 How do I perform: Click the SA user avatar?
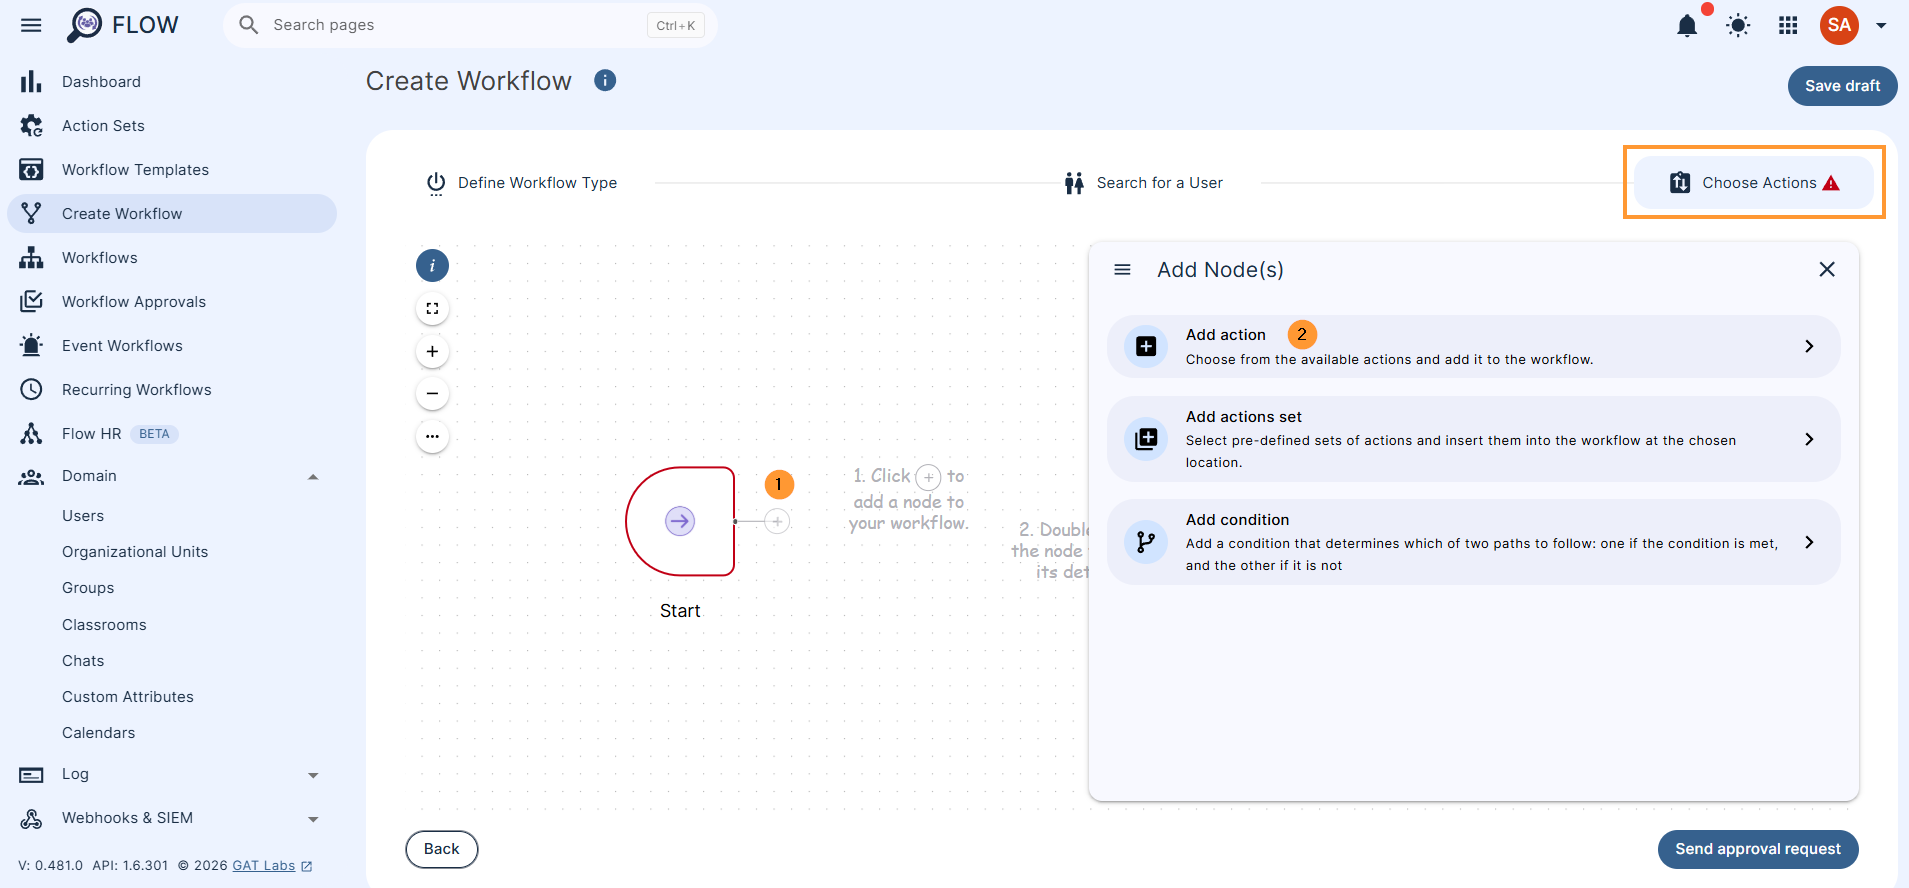tap(1839, 25)
